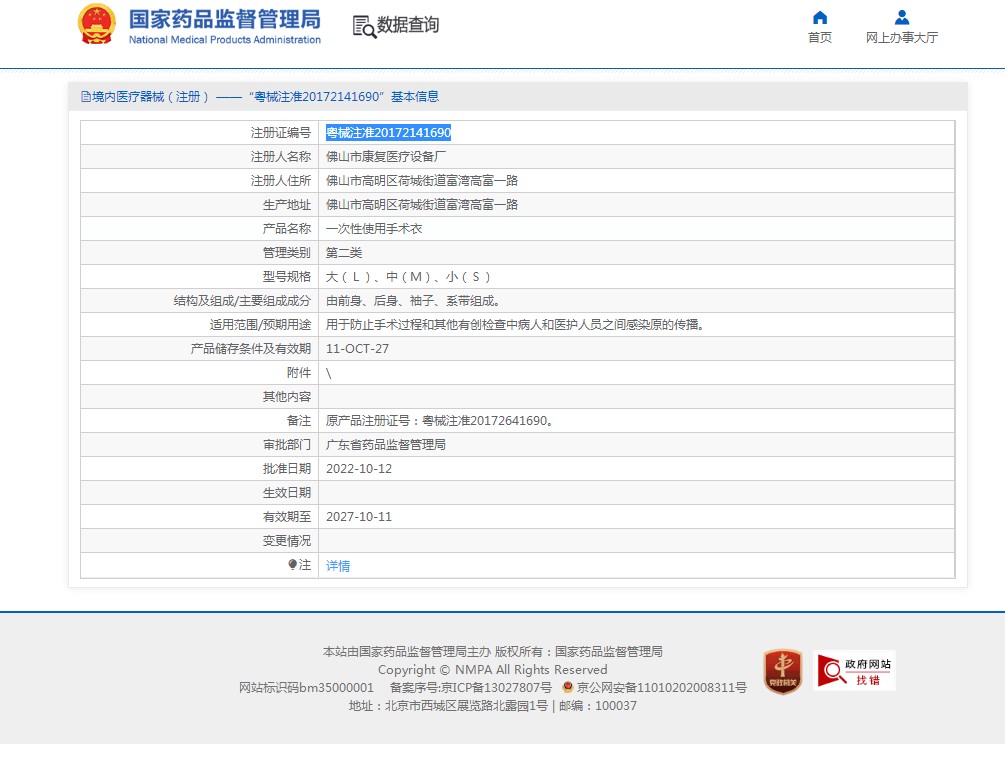Open the 数据查询 search icon

click(364, 26)
